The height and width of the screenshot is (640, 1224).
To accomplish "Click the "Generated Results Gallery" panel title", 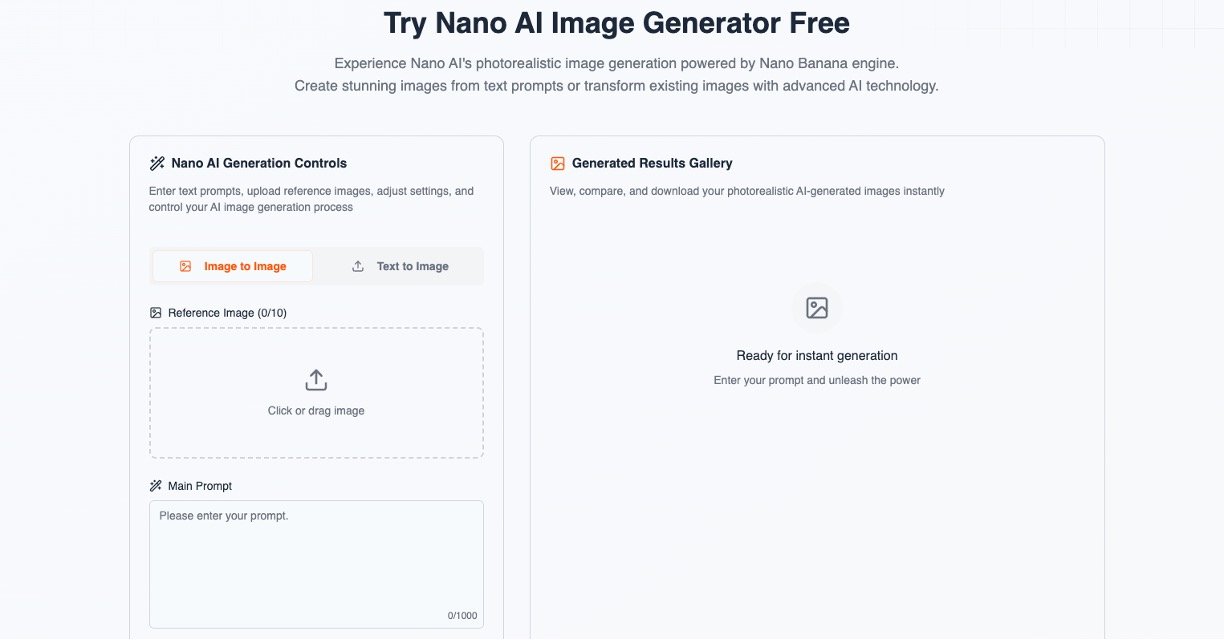I will pos(652,163).
